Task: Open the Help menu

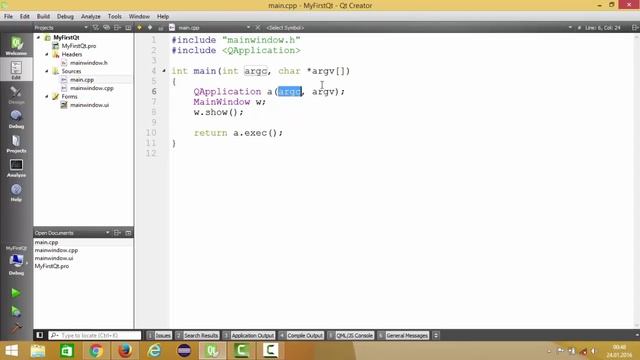Action: click(163, 16)
